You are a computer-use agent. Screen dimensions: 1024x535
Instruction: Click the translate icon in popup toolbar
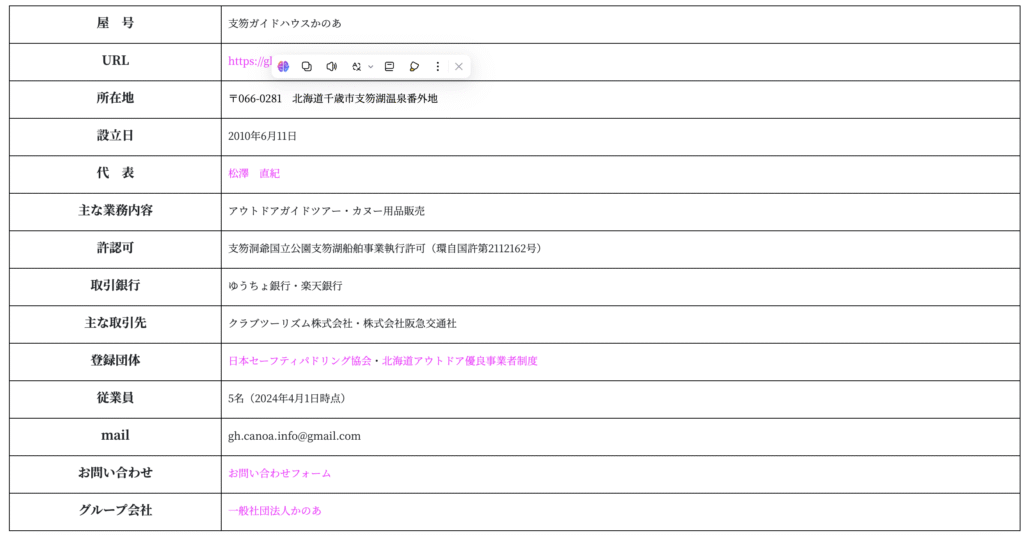tap(356, 67)
